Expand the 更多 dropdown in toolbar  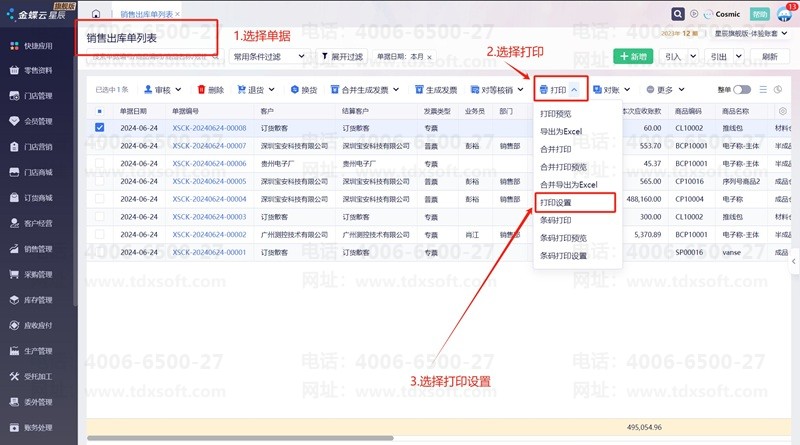point(665,90)
